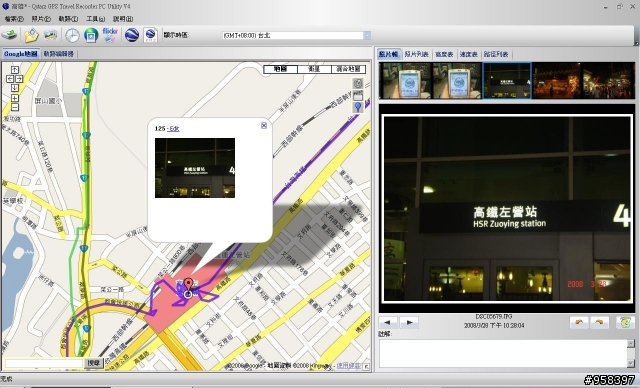Click the Google Earth KMZ file icon

tap(151, 35)
